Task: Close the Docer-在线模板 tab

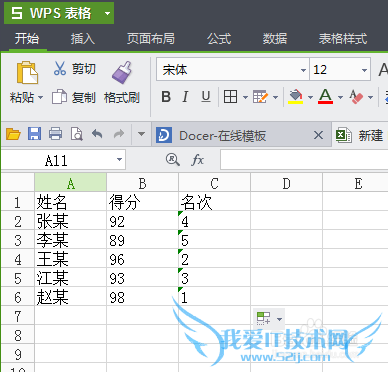Action: coord(318,135)
